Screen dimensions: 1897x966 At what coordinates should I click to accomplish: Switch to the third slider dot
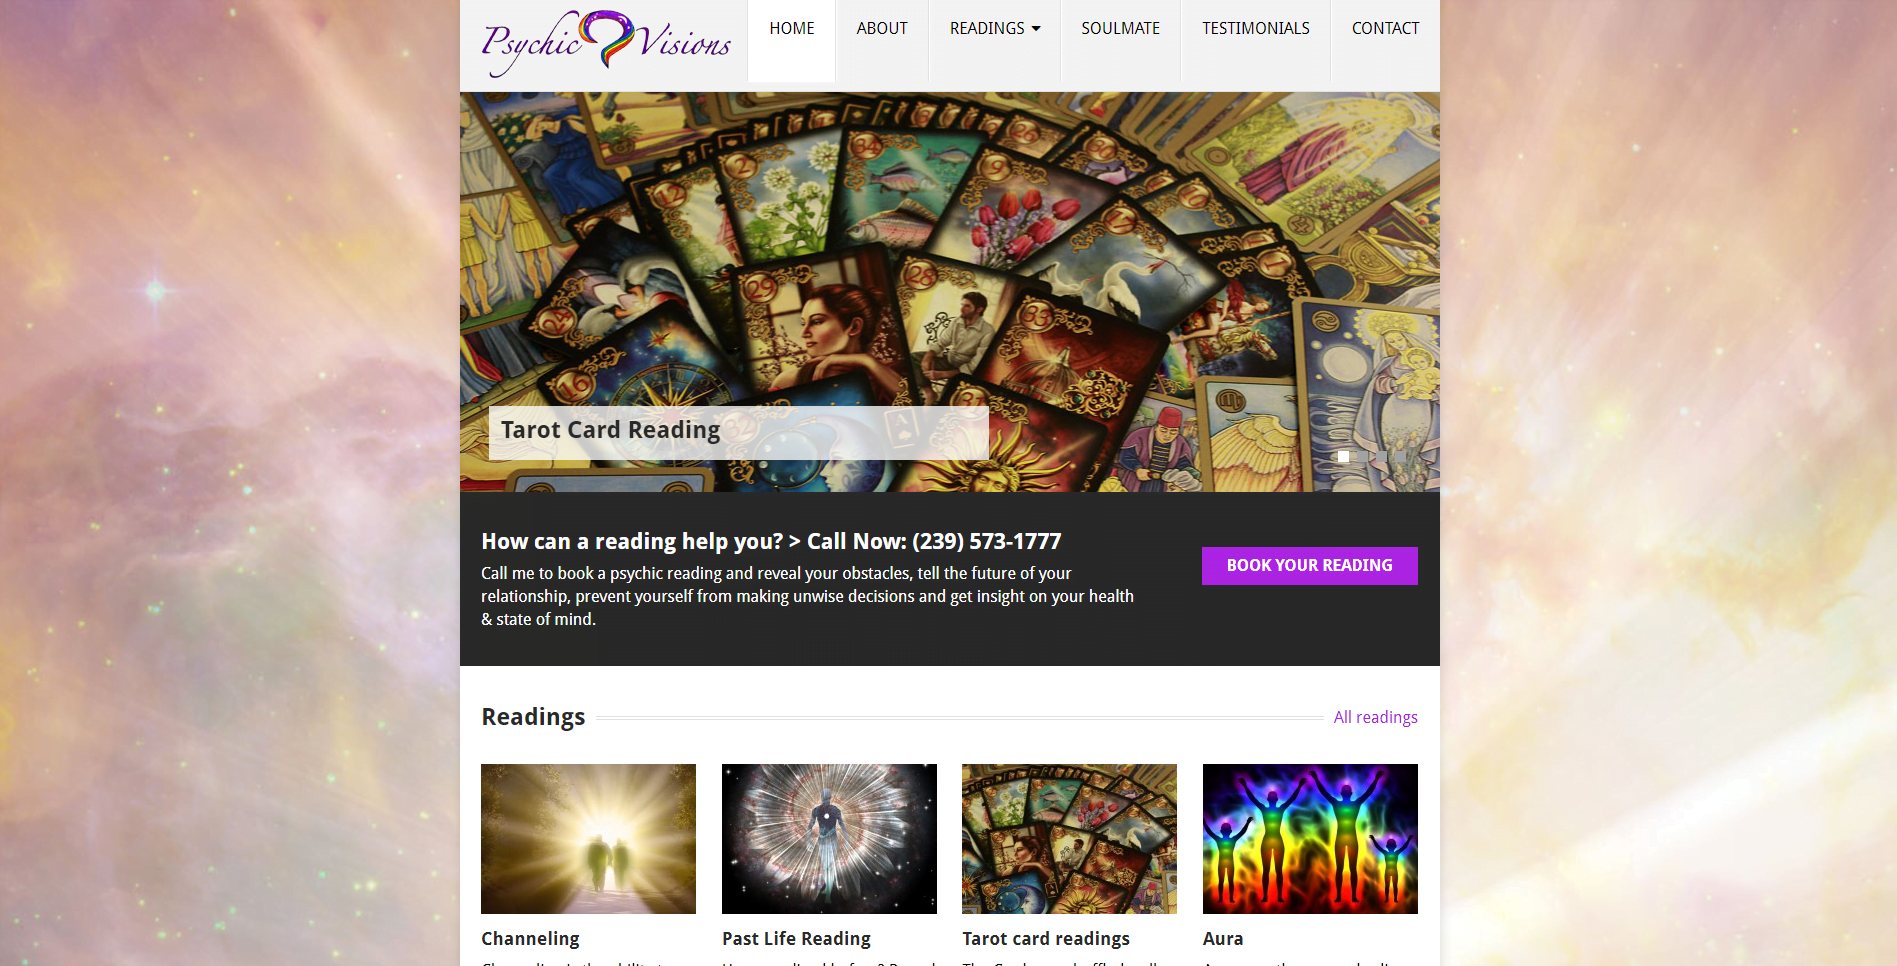click(x=1381, y=456)
